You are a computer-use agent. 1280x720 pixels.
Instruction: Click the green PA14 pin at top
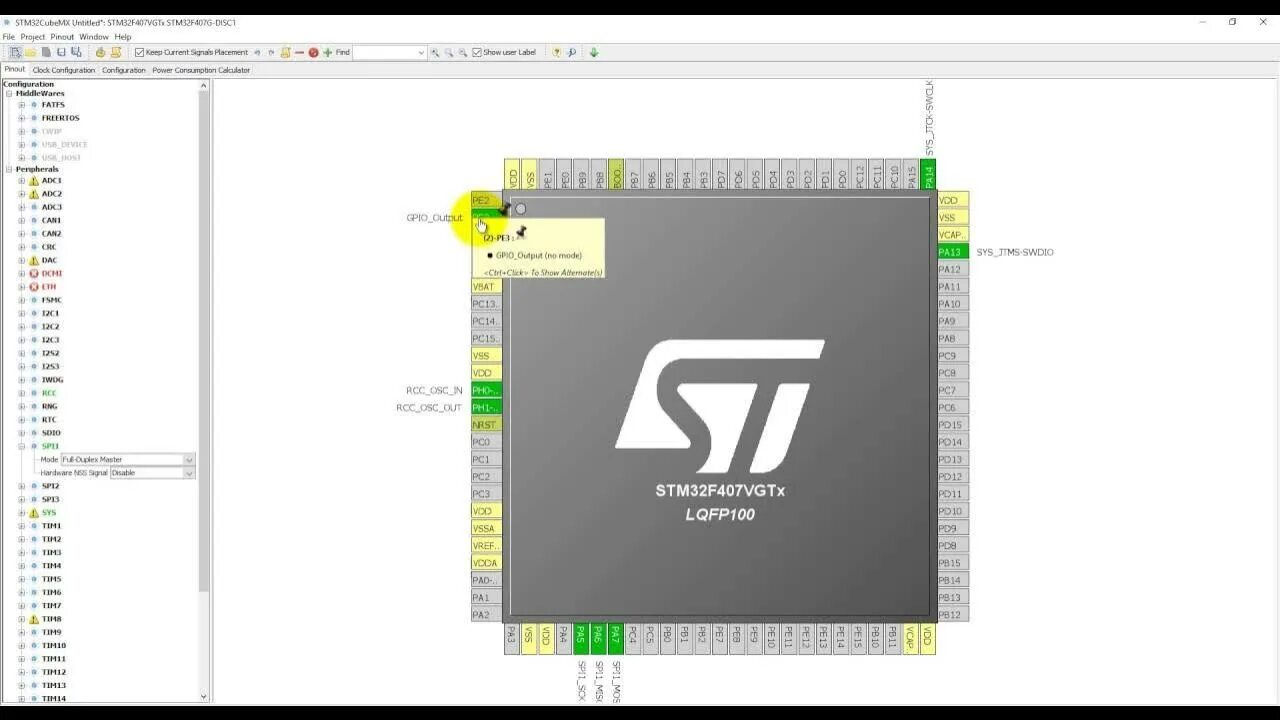[928, 174]
